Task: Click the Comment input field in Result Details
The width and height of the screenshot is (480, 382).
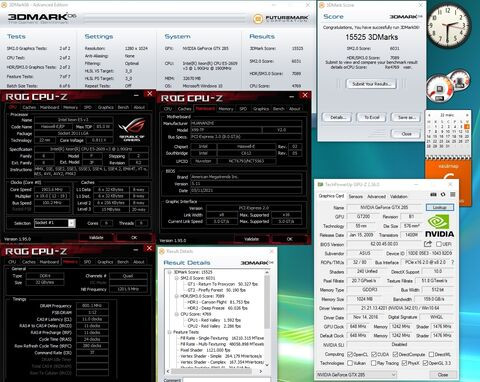Action: pyautogui.click(x=227, y=380)
